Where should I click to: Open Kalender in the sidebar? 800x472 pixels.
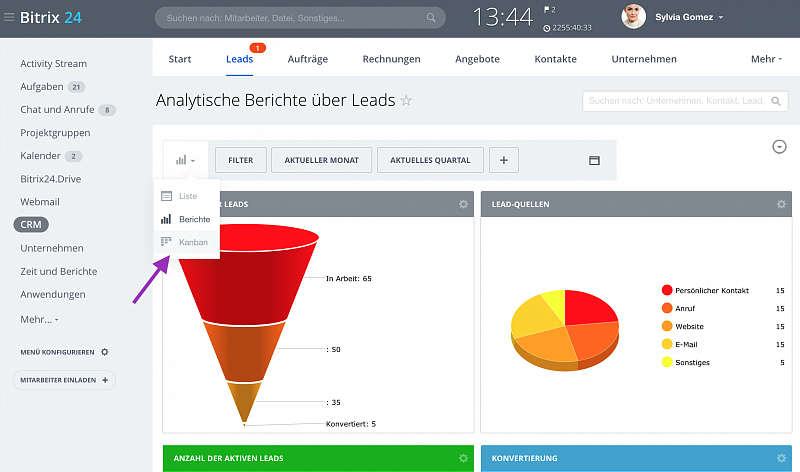40,156
